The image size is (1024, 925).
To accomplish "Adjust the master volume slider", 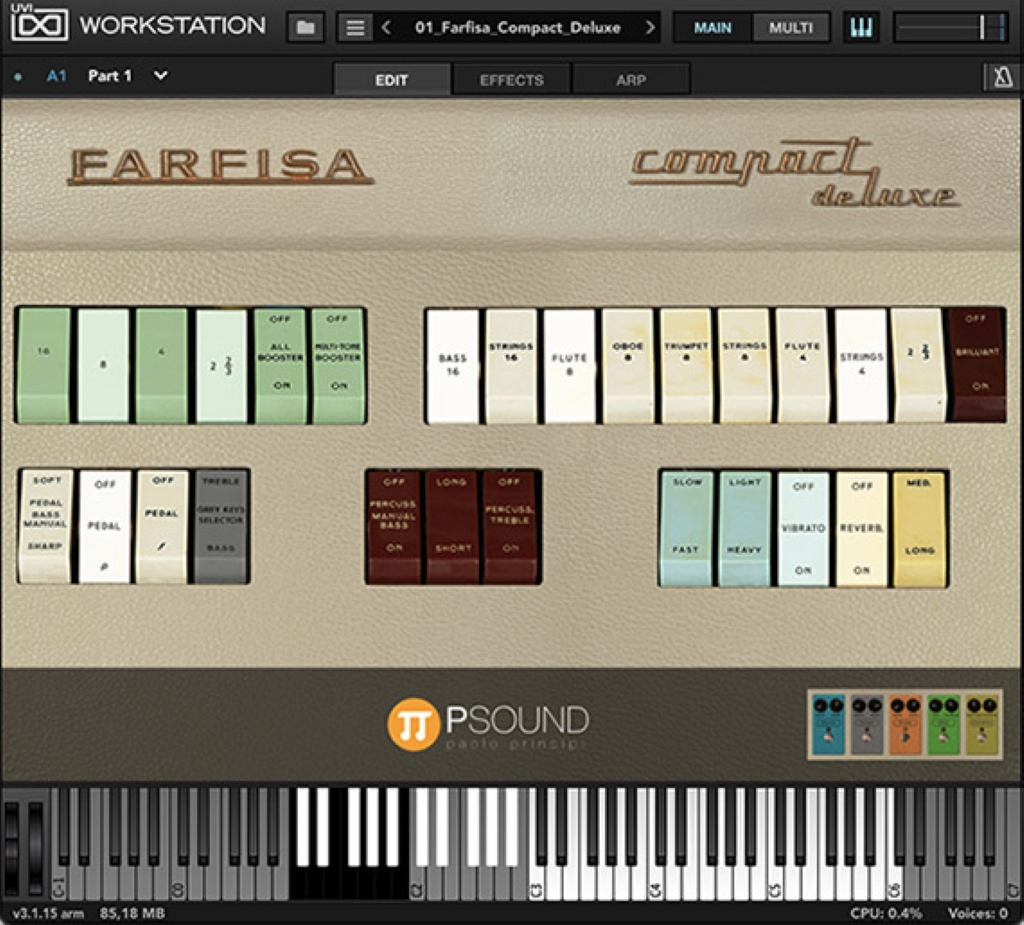I will click(x=950, y=27).
